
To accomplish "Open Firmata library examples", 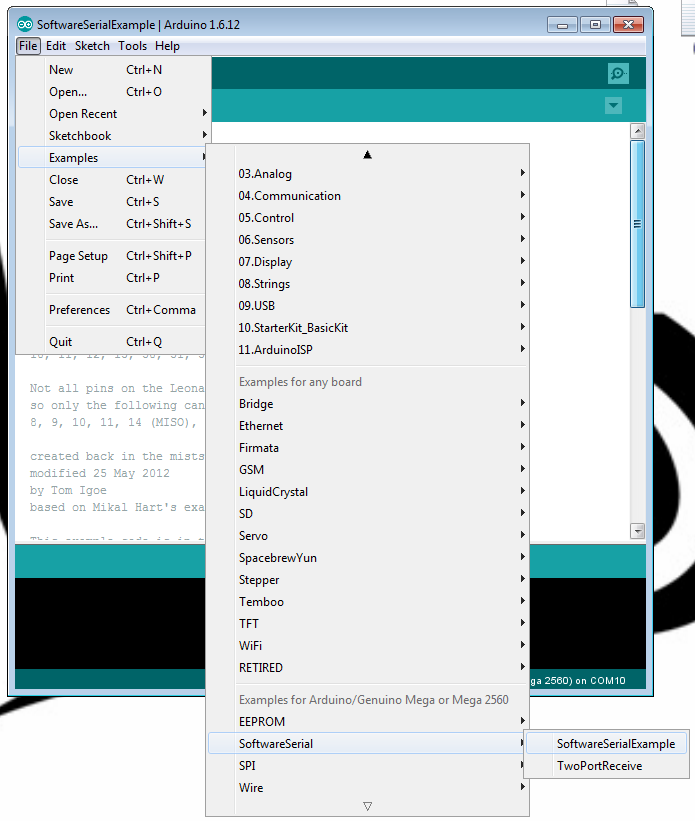I will tap(368, 448).
